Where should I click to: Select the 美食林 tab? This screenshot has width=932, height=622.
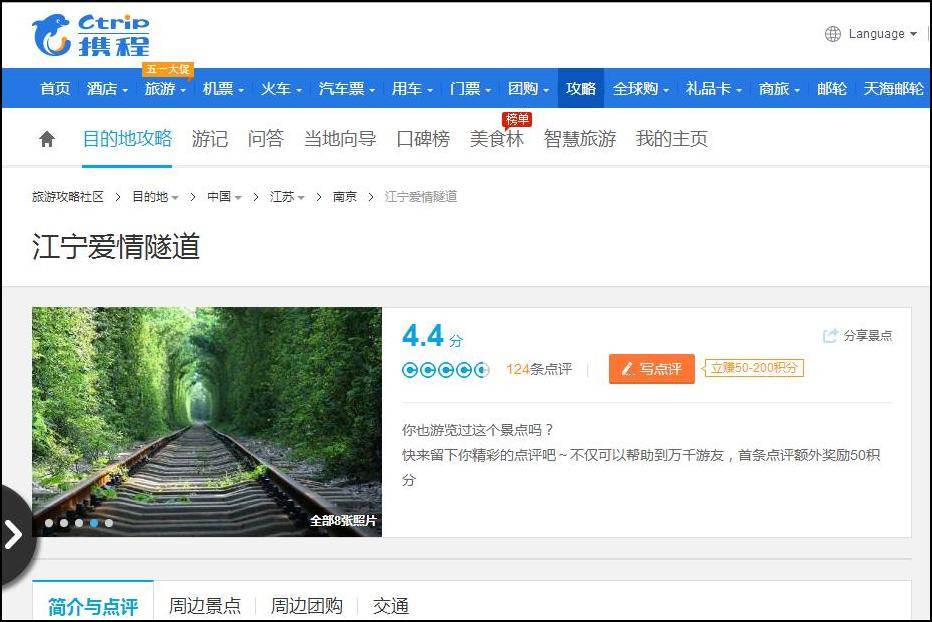(x=497, y=139)
